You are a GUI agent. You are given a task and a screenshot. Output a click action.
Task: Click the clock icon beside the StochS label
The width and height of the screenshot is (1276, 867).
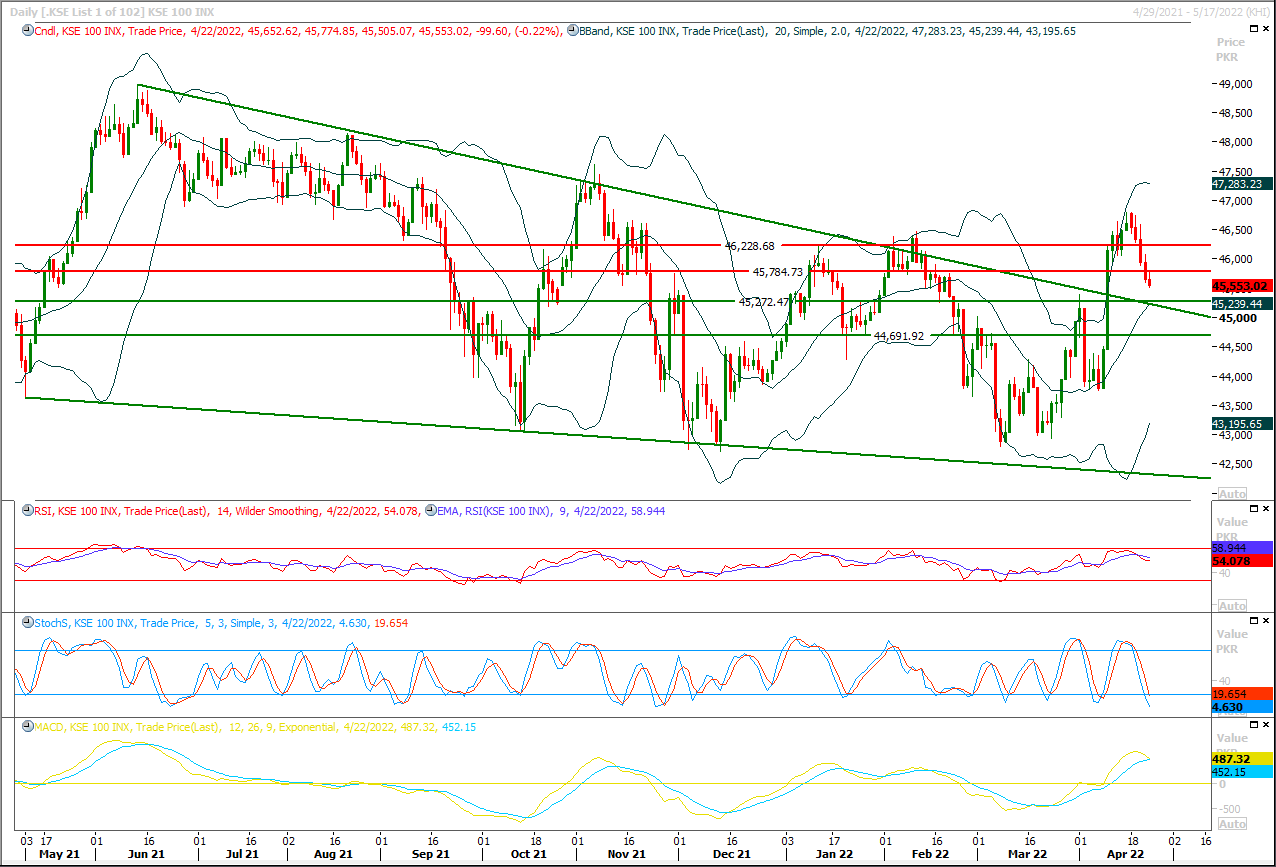tap(27, 623)
